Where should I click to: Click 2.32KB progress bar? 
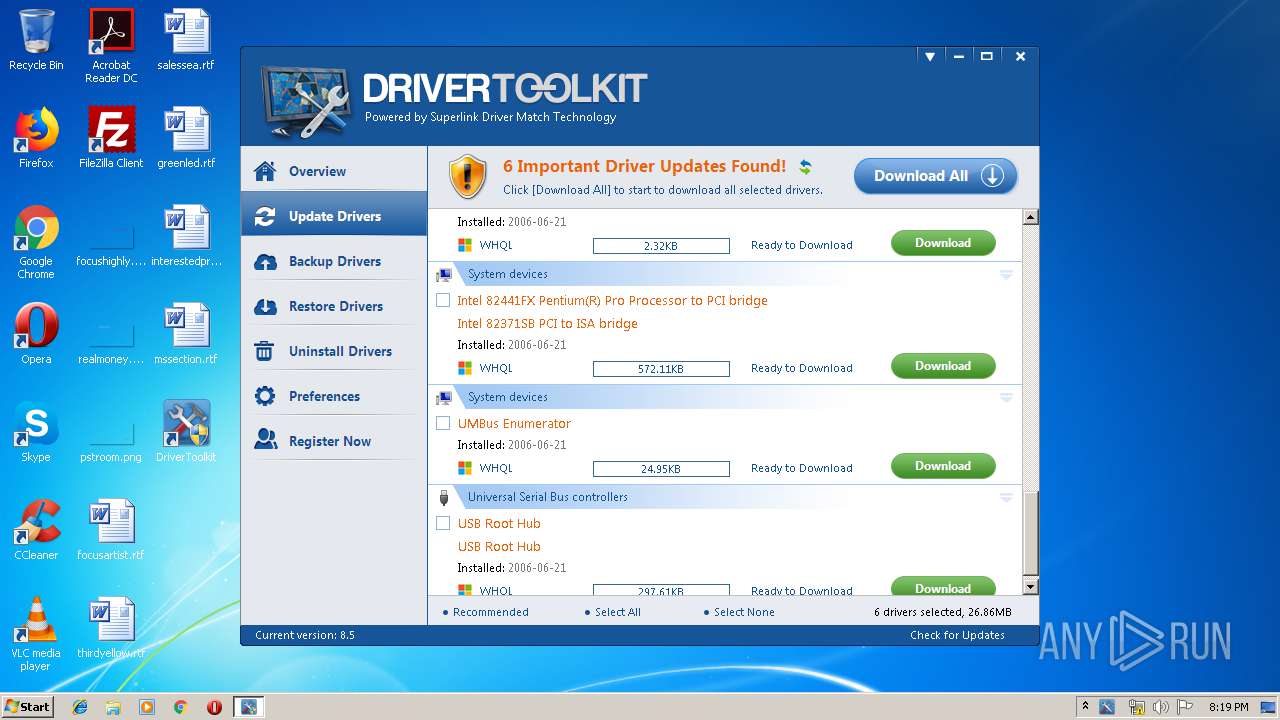(661, 246)
